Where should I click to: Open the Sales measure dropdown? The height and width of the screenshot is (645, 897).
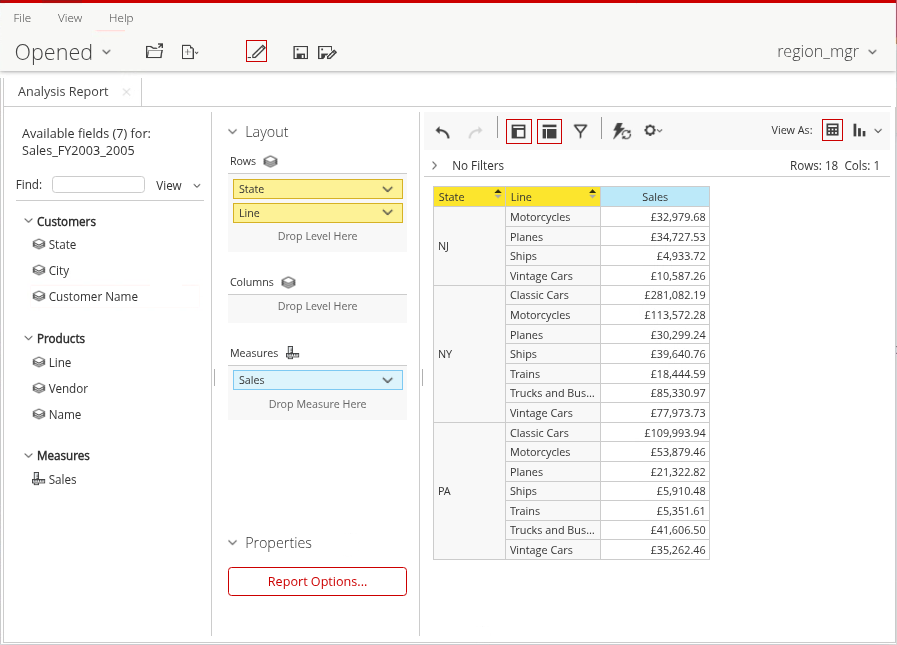point(388,380)
